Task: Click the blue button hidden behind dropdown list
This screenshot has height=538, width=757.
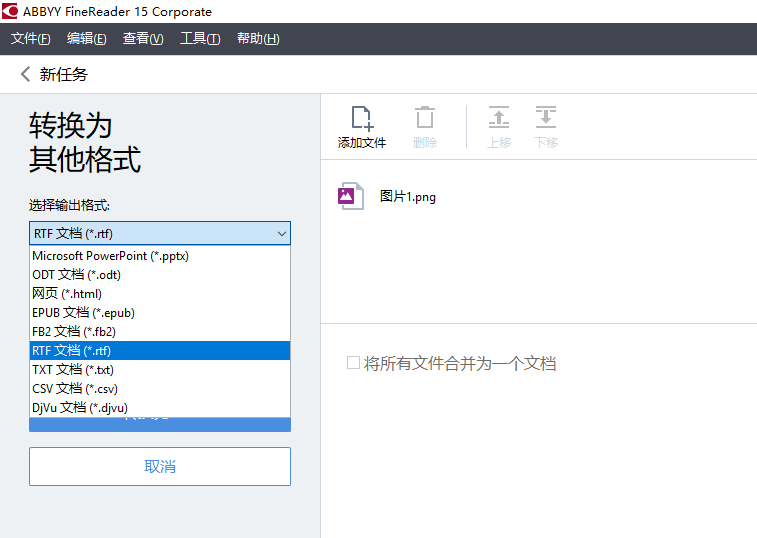Action: tap(160, 425)
